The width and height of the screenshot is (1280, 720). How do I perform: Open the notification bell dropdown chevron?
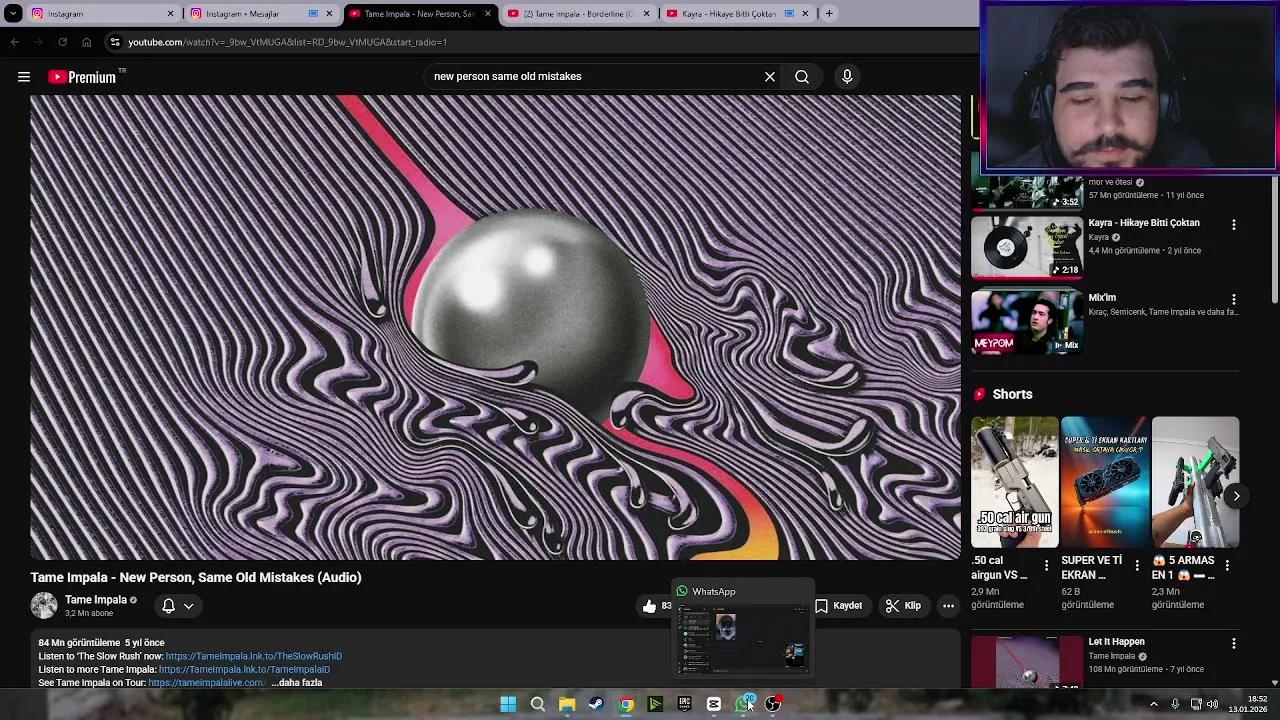[x=188, y=605]
